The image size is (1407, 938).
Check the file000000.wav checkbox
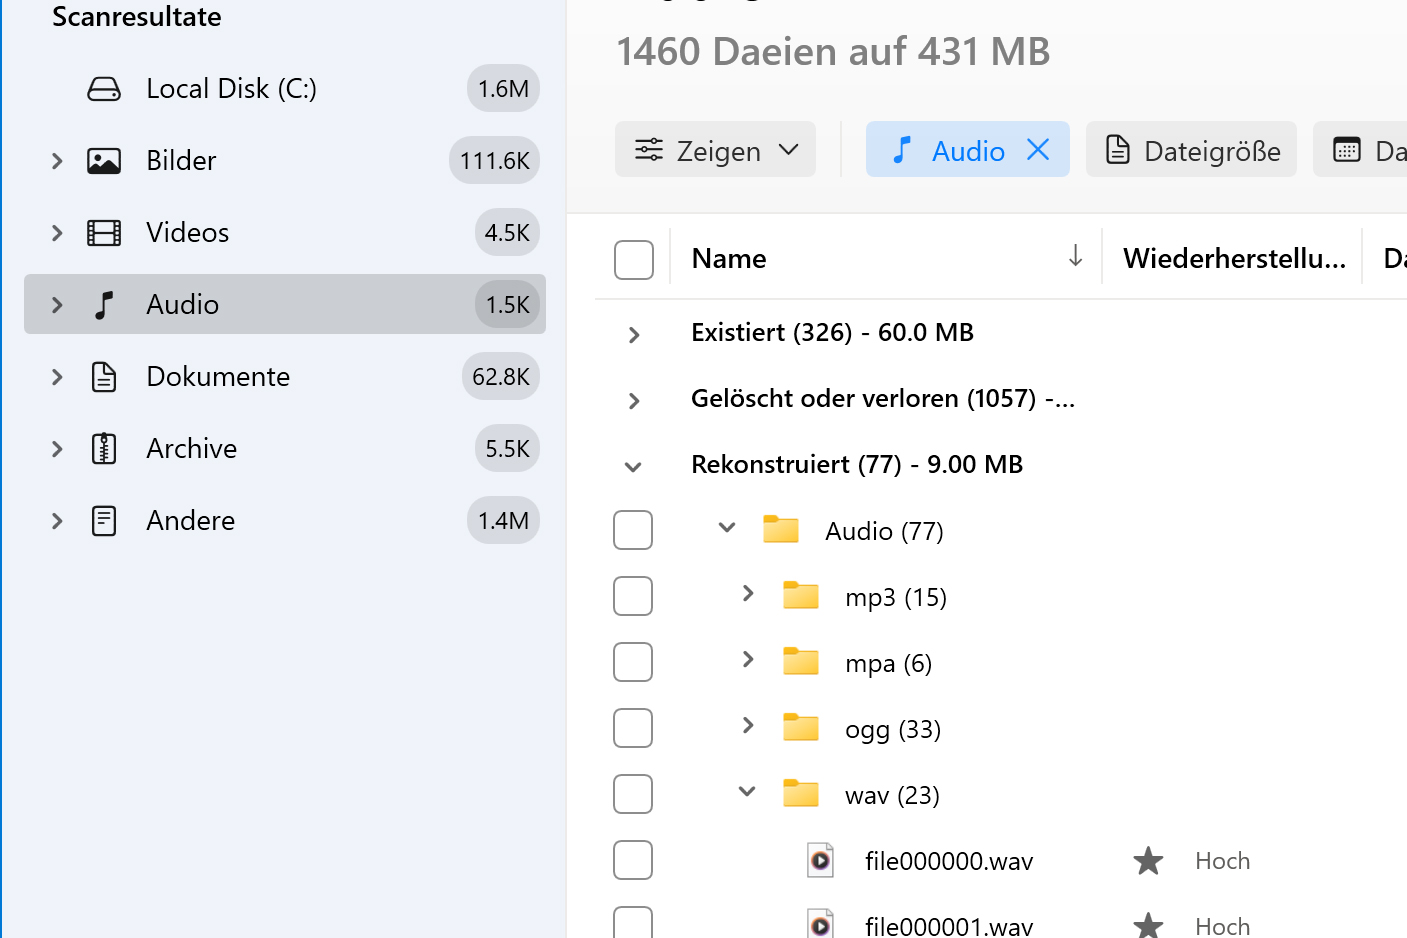click(633, 860)
